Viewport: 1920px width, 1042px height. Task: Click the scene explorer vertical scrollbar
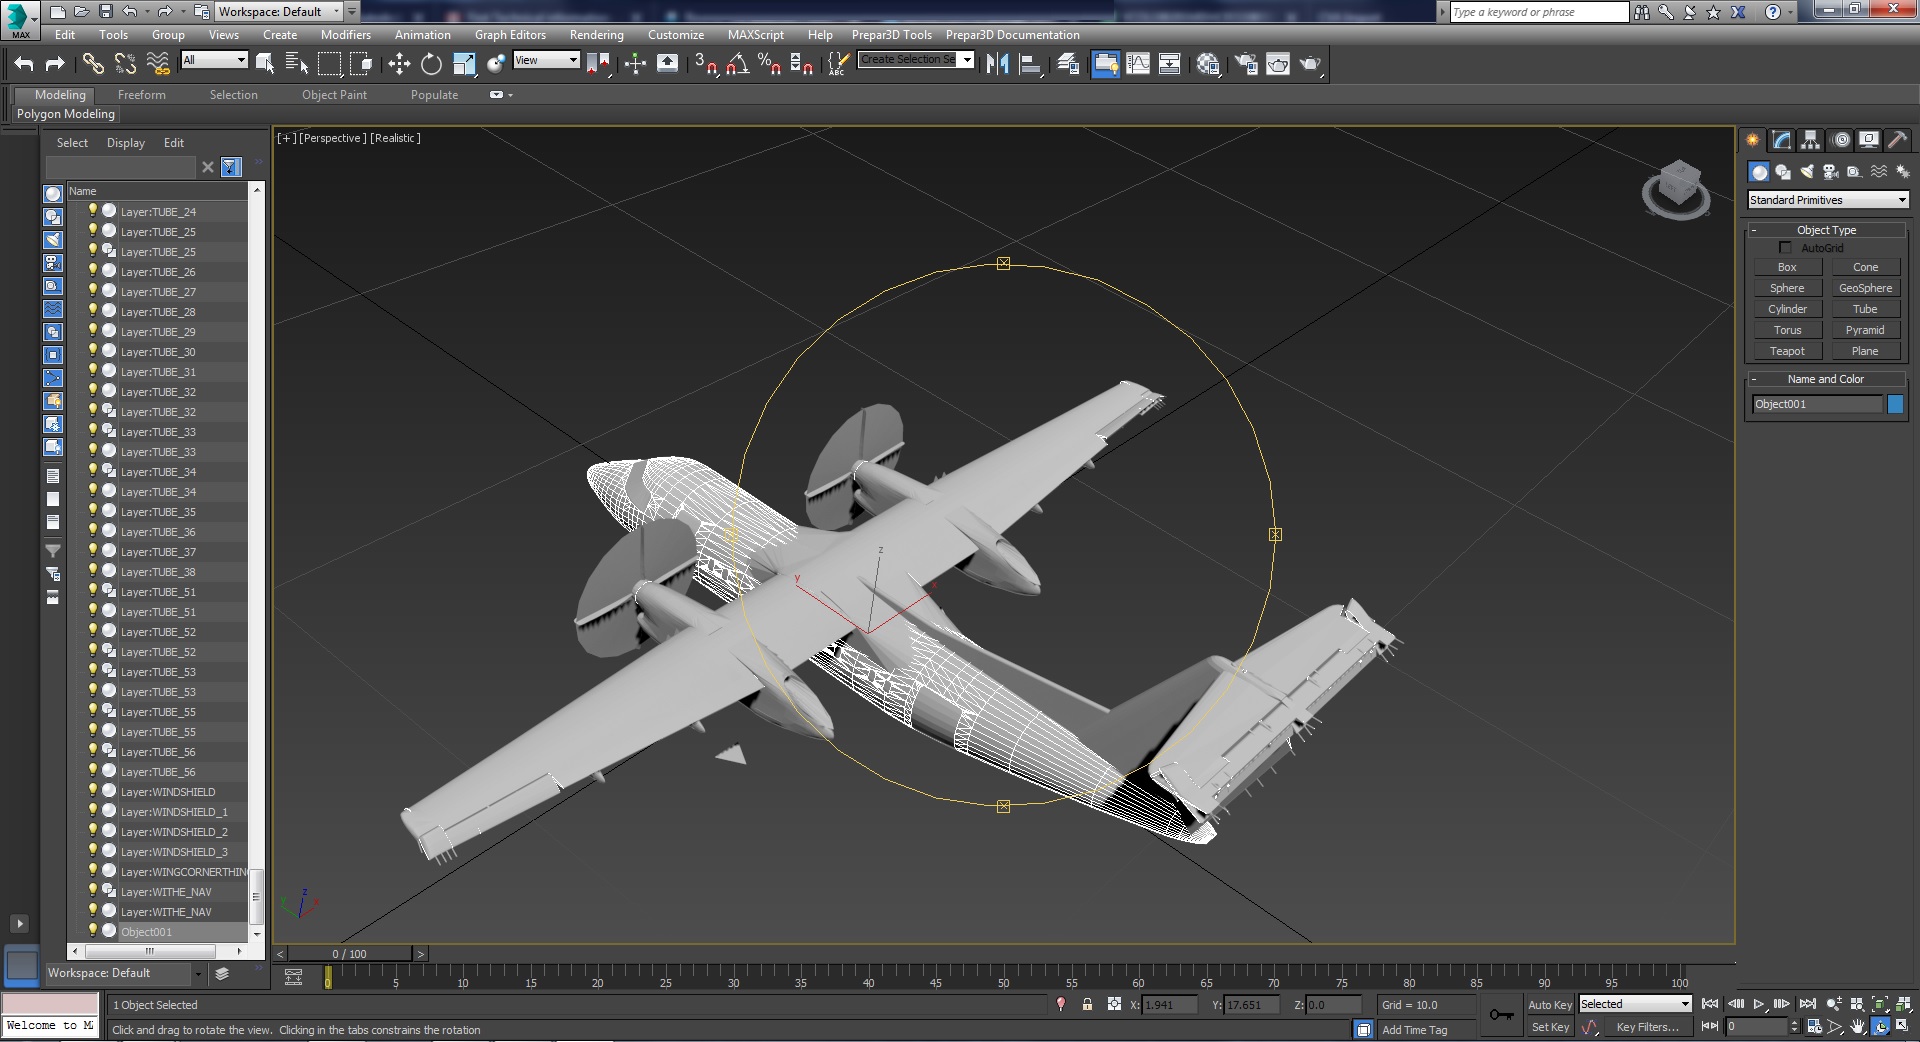click(257, 895)
